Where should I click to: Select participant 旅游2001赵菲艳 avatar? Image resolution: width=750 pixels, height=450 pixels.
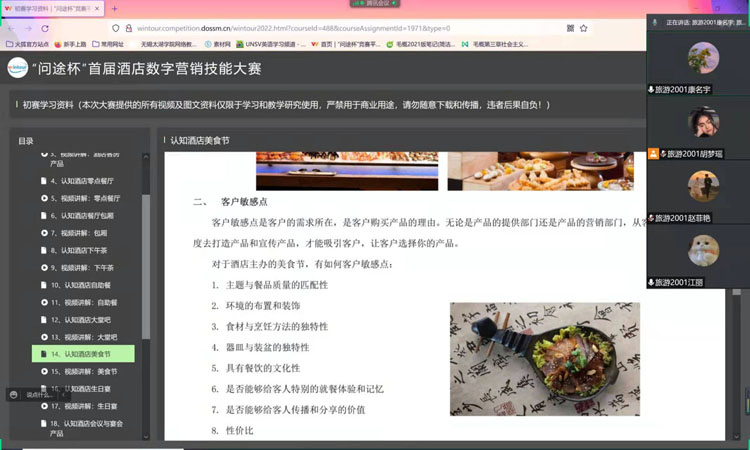click(x=703, y=186)
